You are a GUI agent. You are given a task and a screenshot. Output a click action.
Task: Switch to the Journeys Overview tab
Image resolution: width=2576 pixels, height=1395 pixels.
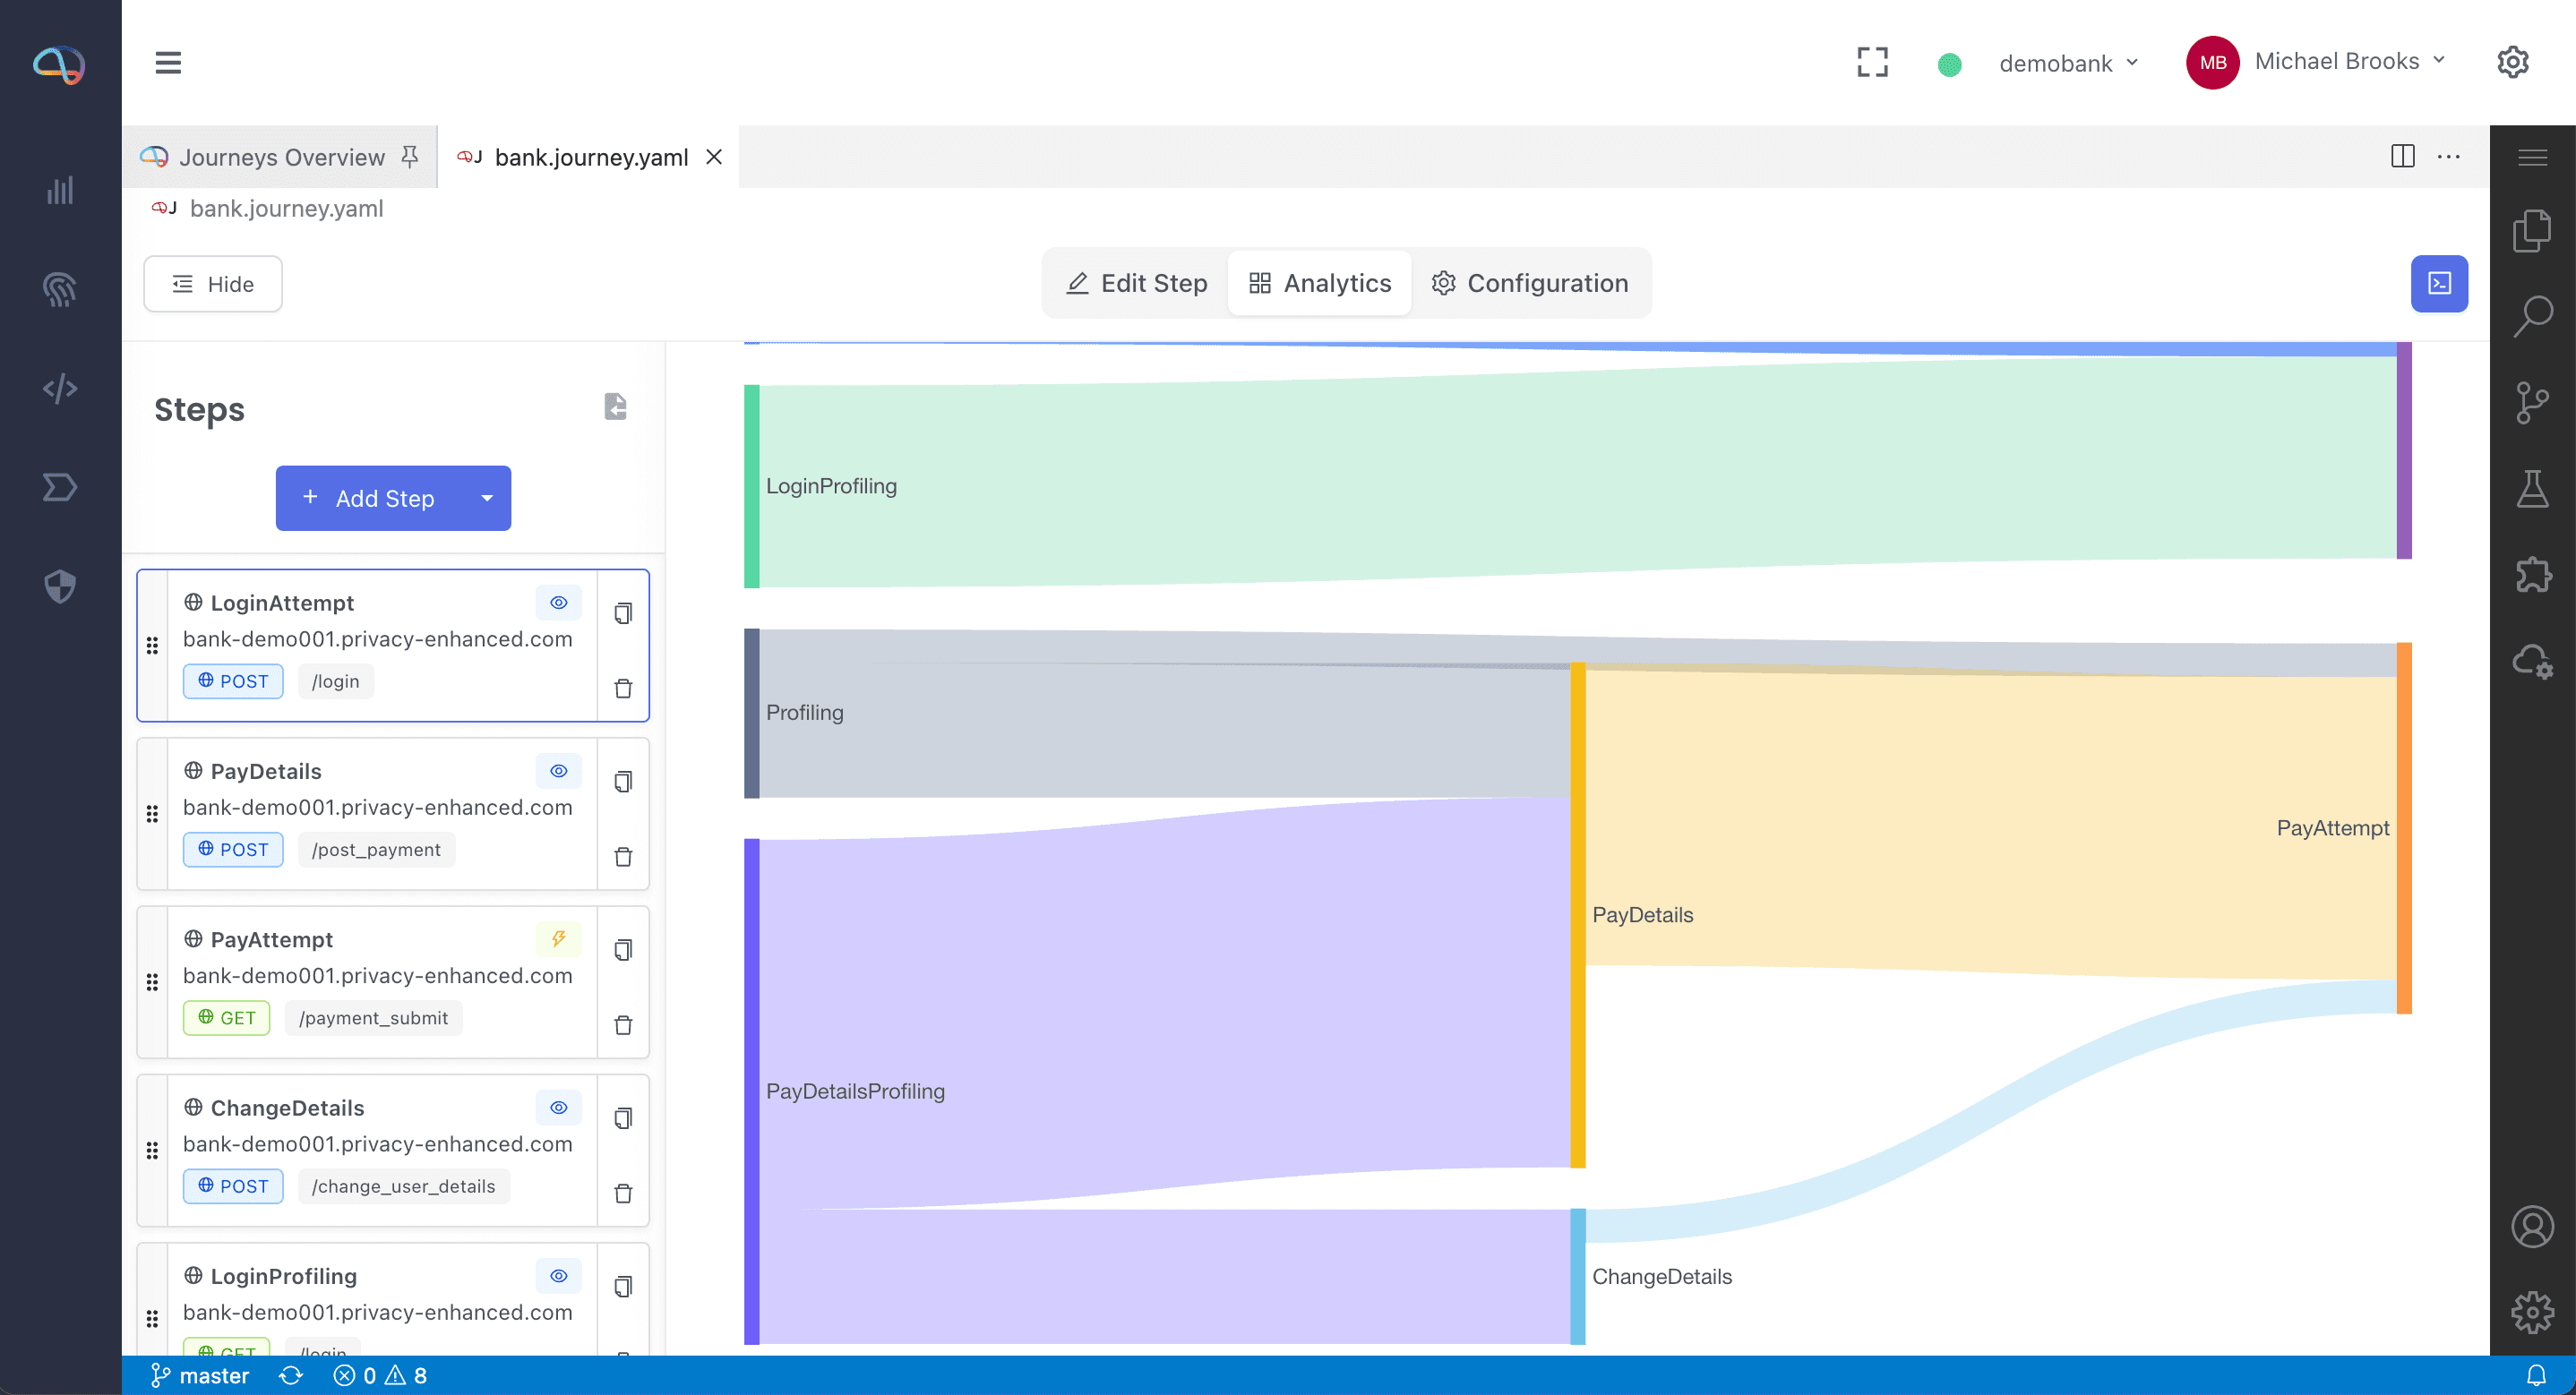click(x=281, y=157)
